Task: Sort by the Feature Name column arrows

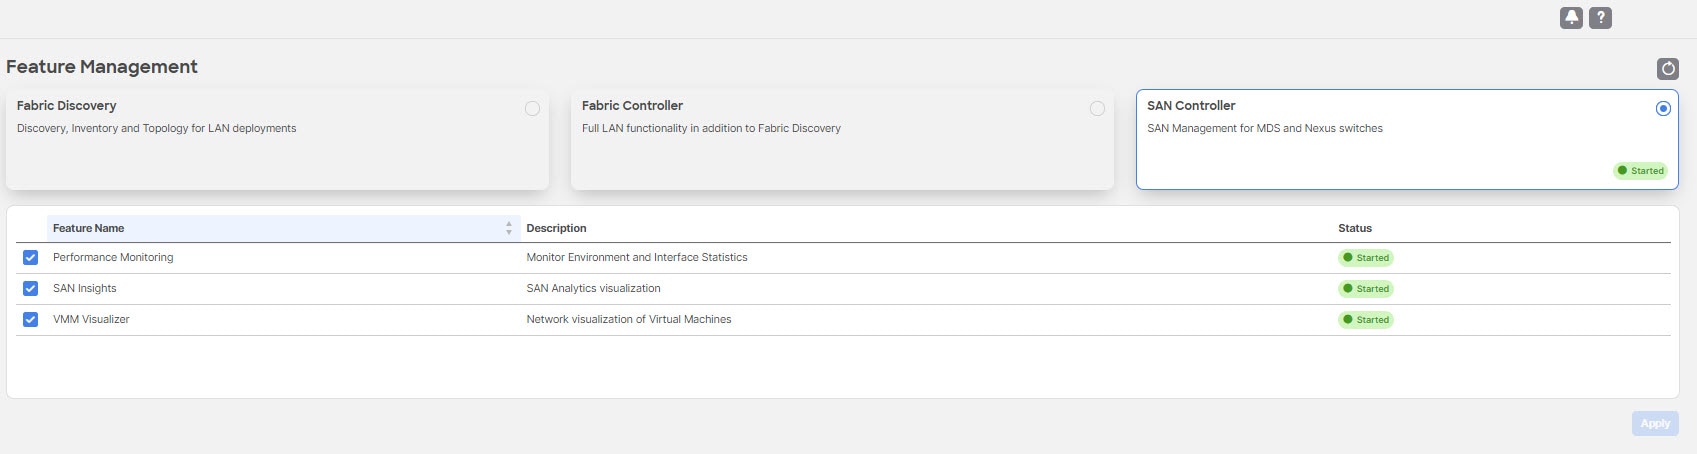Action: coord(509,228)
